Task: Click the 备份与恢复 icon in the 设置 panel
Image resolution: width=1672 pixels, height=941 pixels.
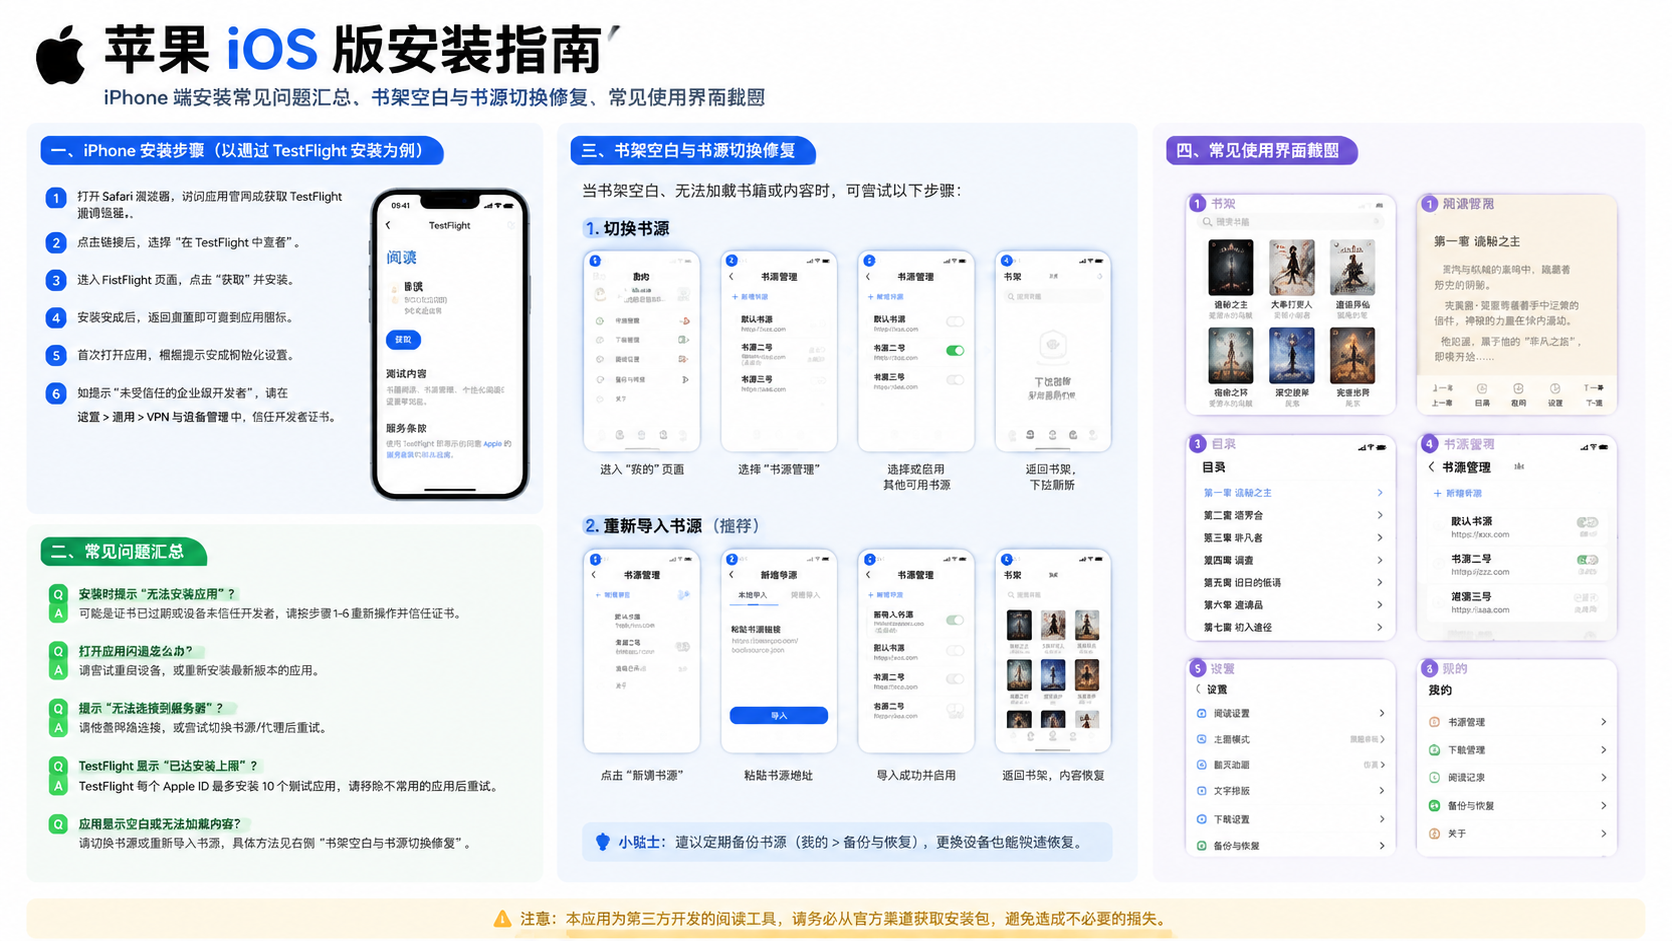Action: pos(1202,846)
